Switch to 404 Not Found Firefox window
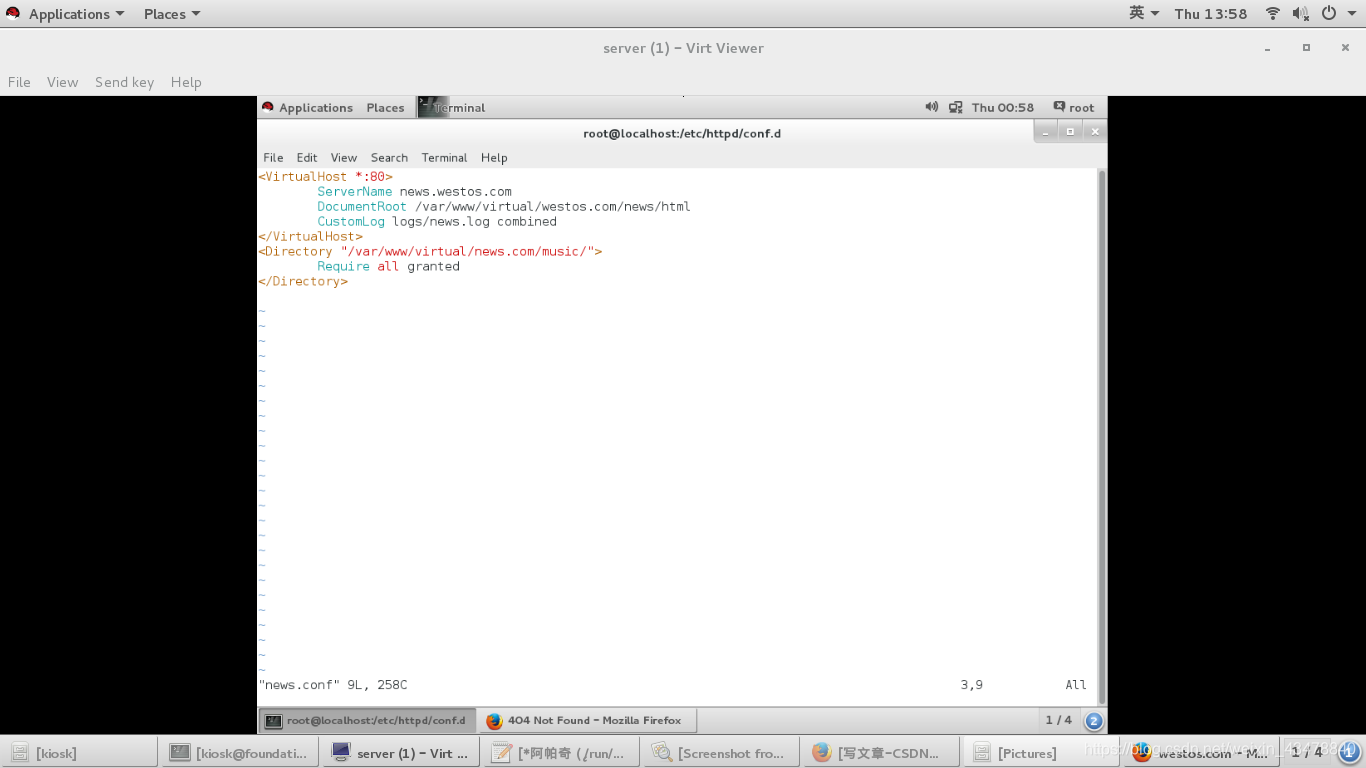The image size is (1366, 768). (585, 720)
